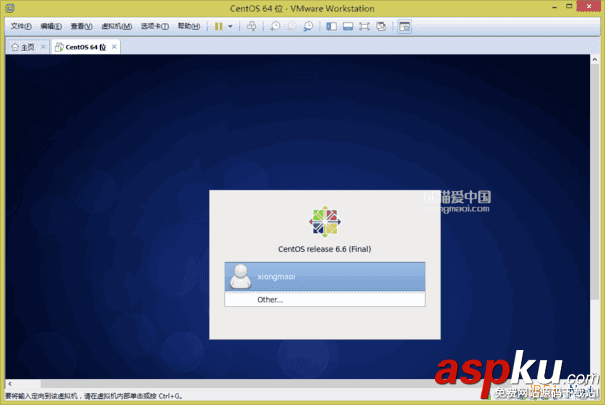This screenshot has height=405, width=605.
Task: Maximize the VMware Workstation window
Action: coord(569,7)
